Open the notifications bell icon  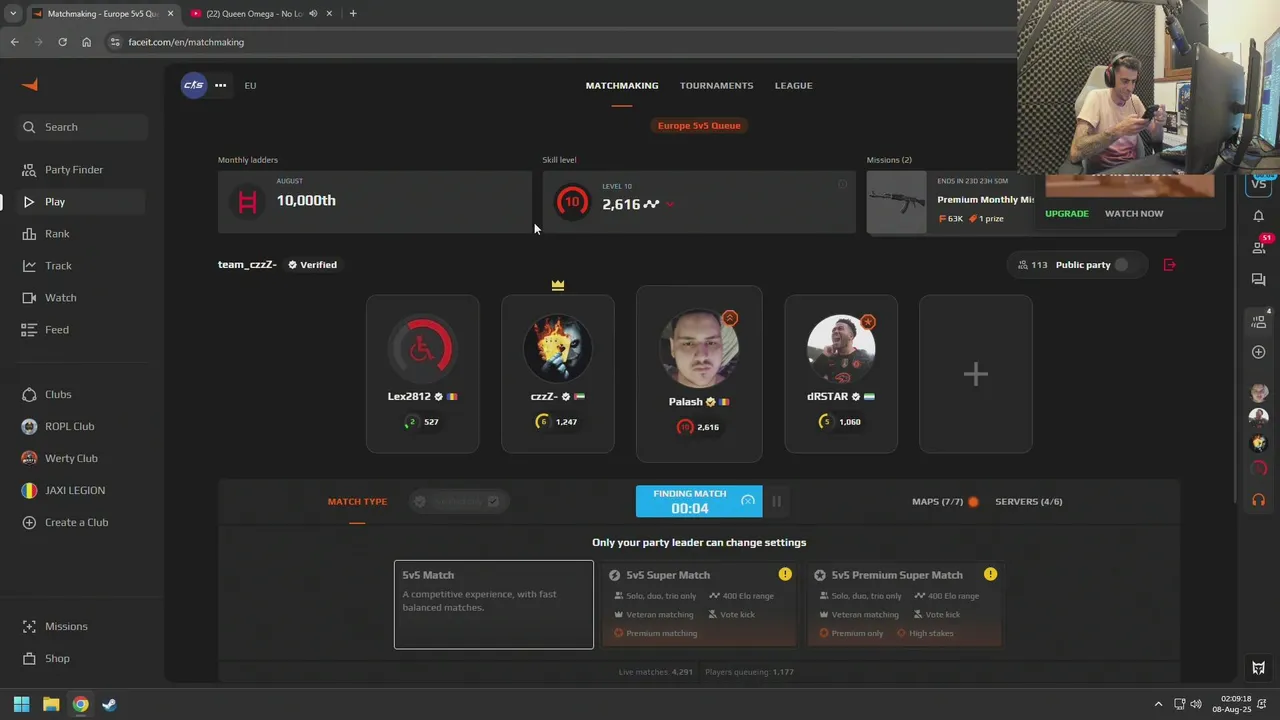[x=1259, y=216]
